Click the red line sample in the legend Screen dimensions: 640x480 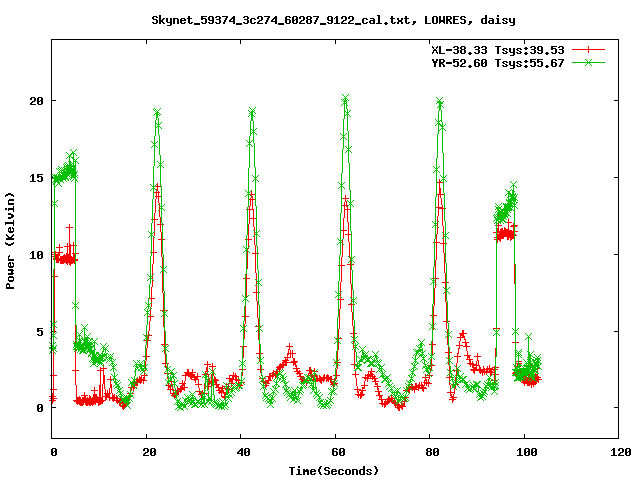coord(588,50)
